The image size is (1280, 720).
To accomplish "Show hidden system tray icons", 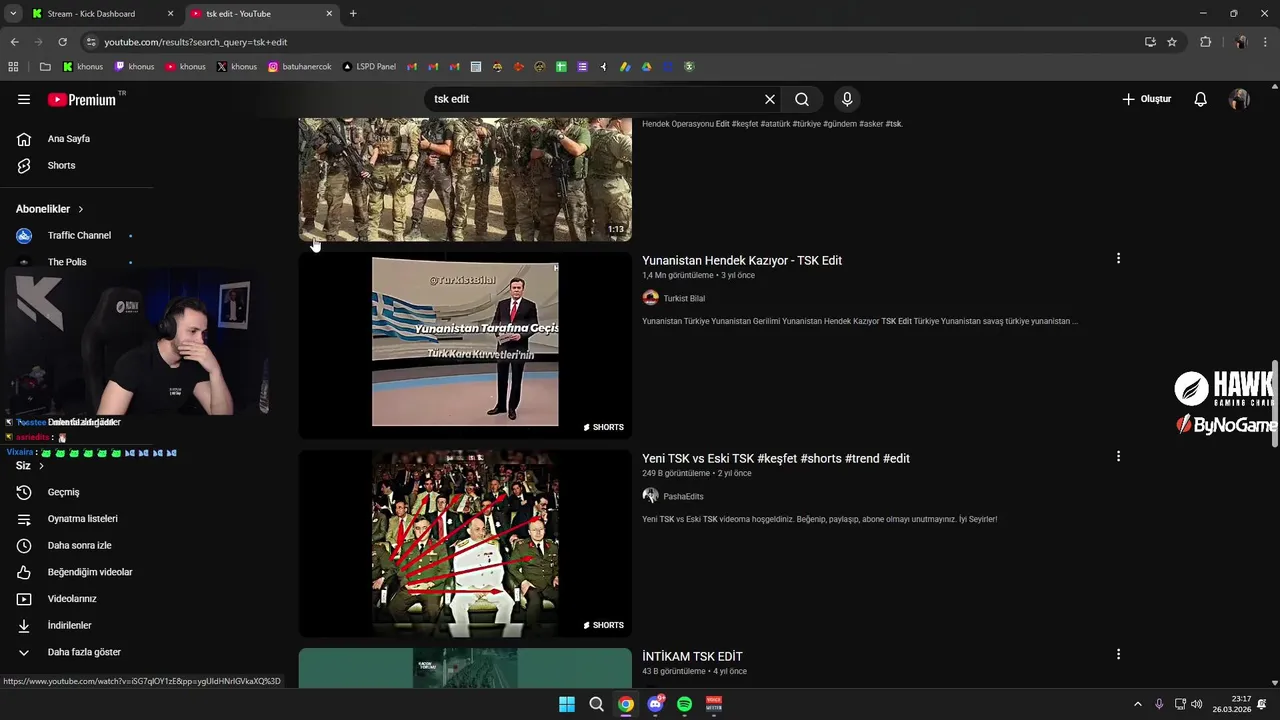I will click(x=1137, y=704).
